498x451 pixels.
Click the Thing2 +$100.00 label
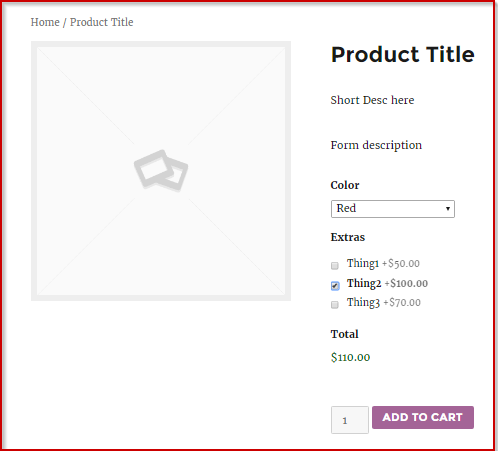(387, 284)
